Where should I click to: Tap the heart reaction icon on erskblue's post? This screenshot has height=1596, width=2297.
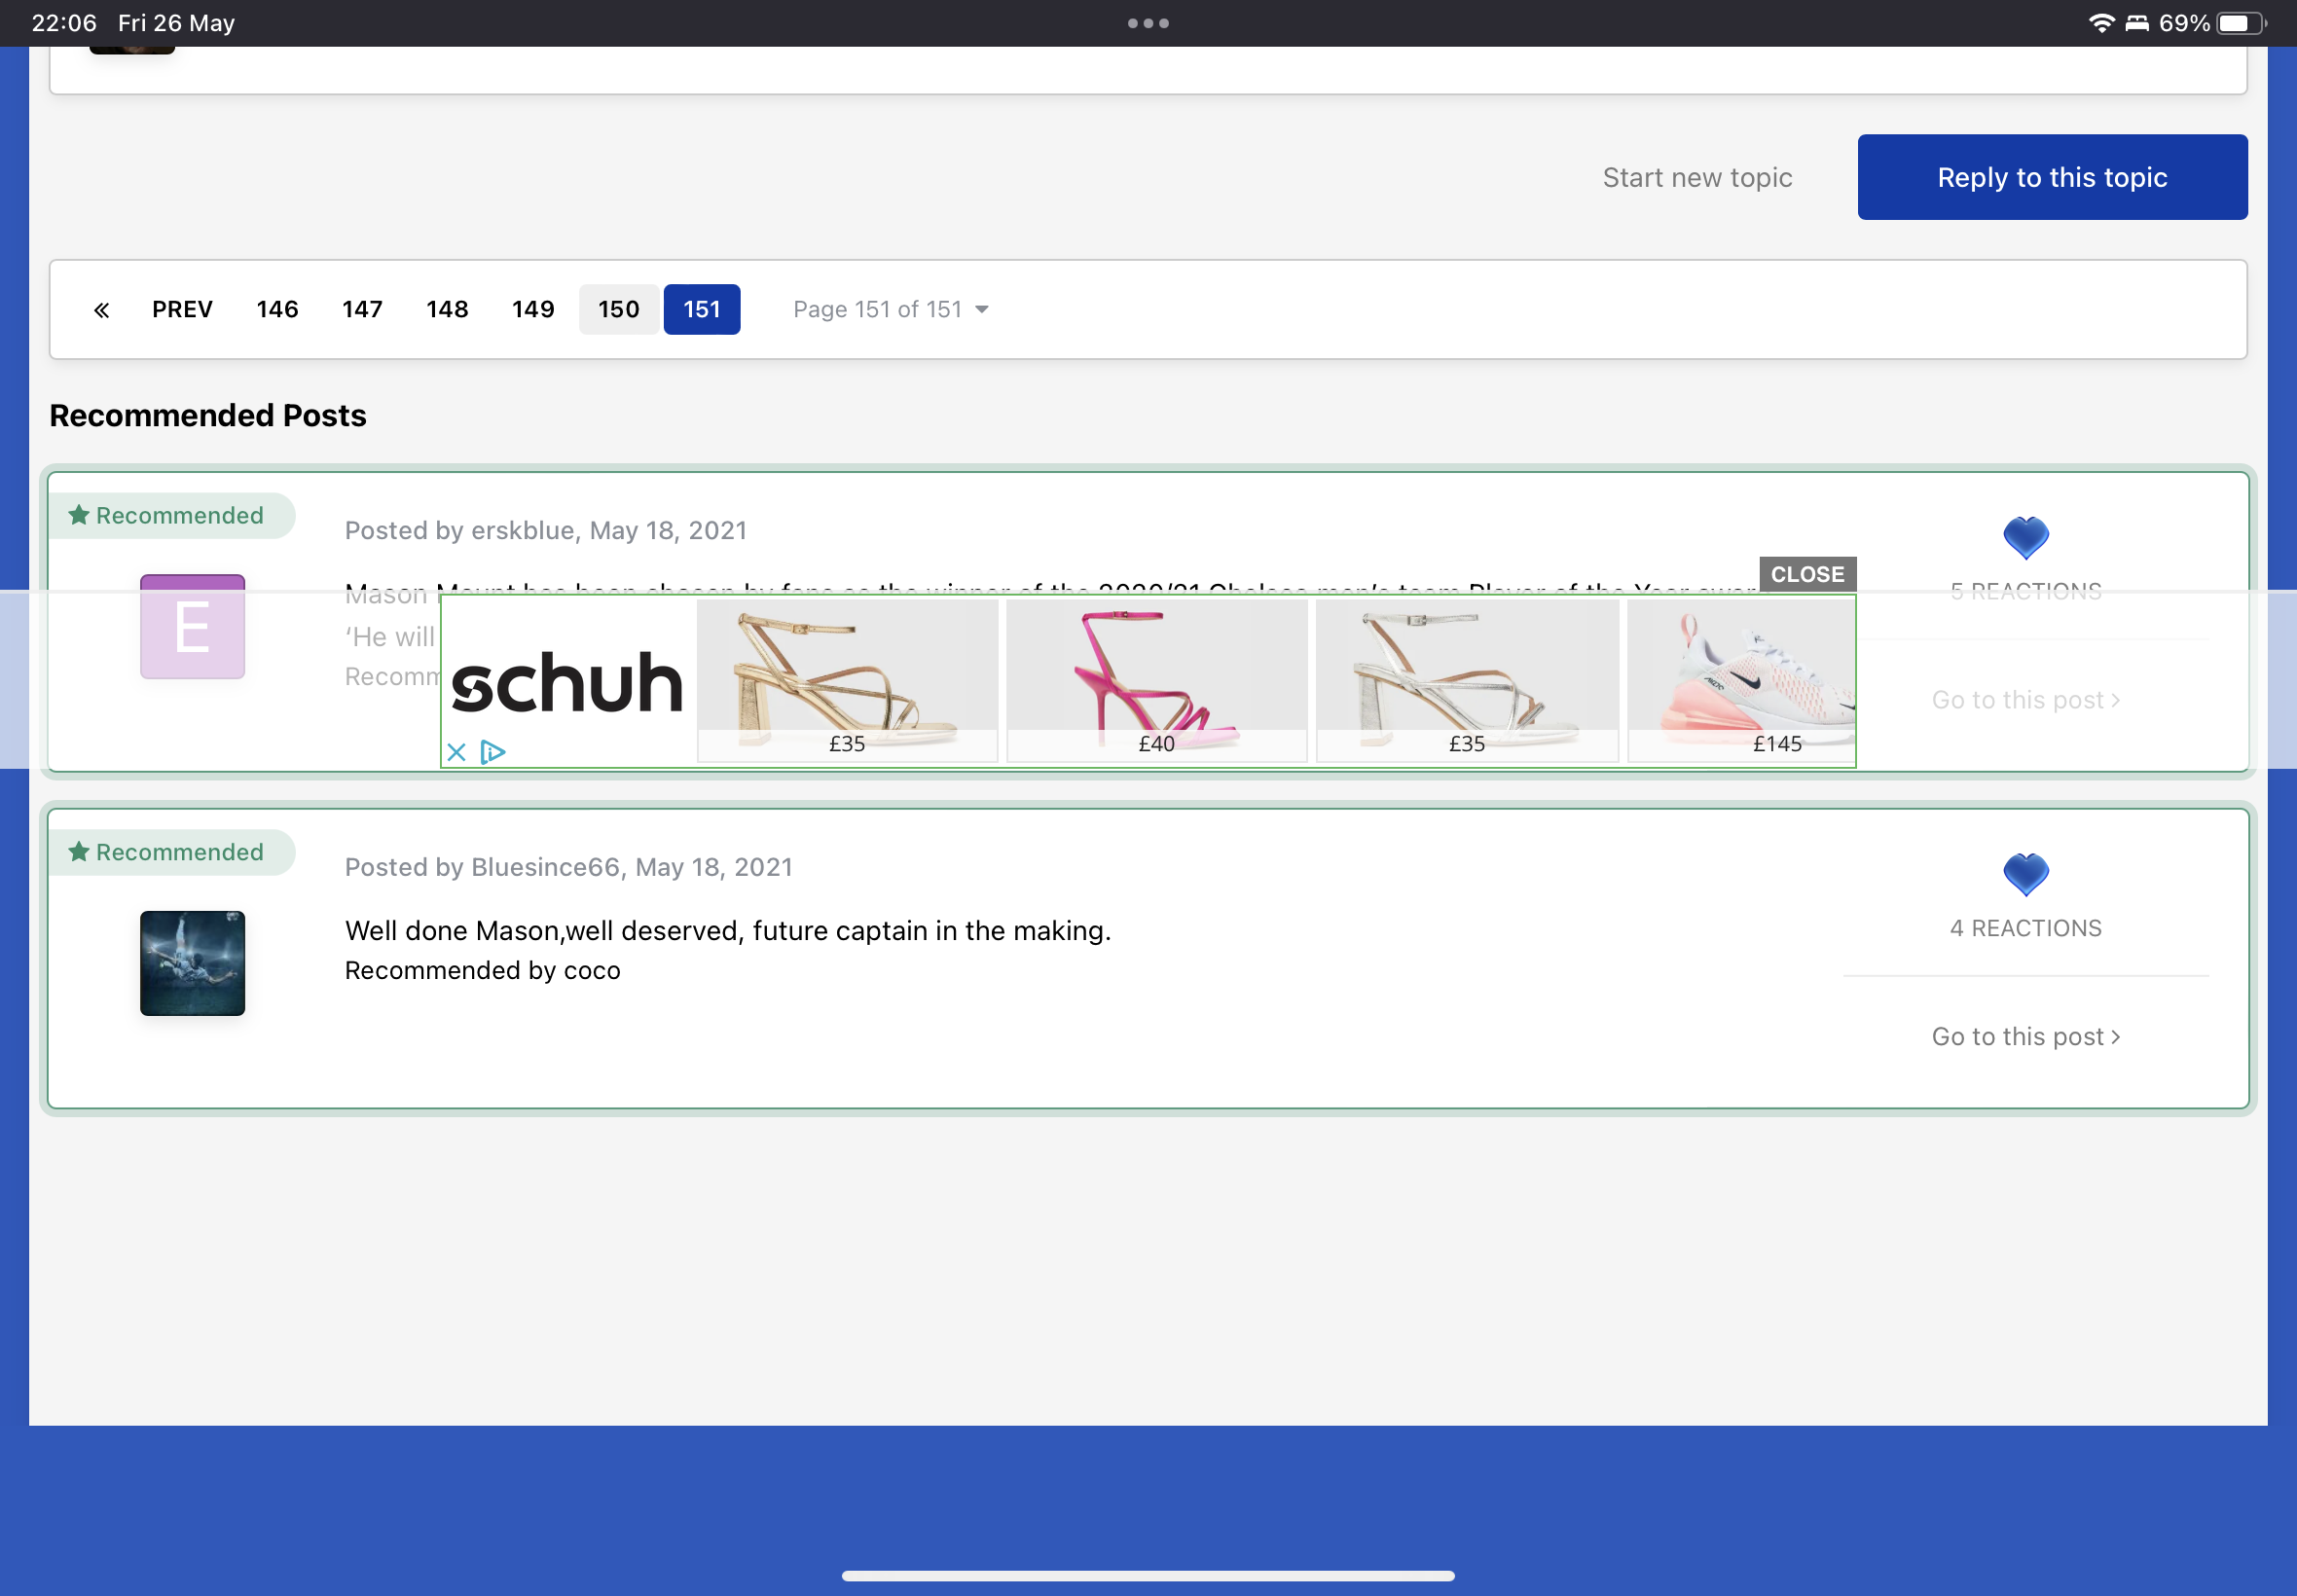(x=2025, y=538)
